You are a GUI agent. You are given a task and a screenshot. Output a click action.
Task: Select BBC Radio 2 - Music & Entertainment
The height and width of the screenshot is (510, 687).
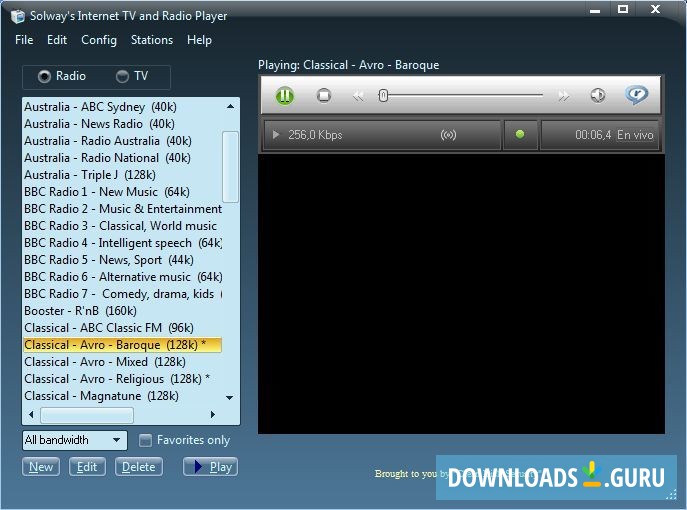tap(123, 209)
